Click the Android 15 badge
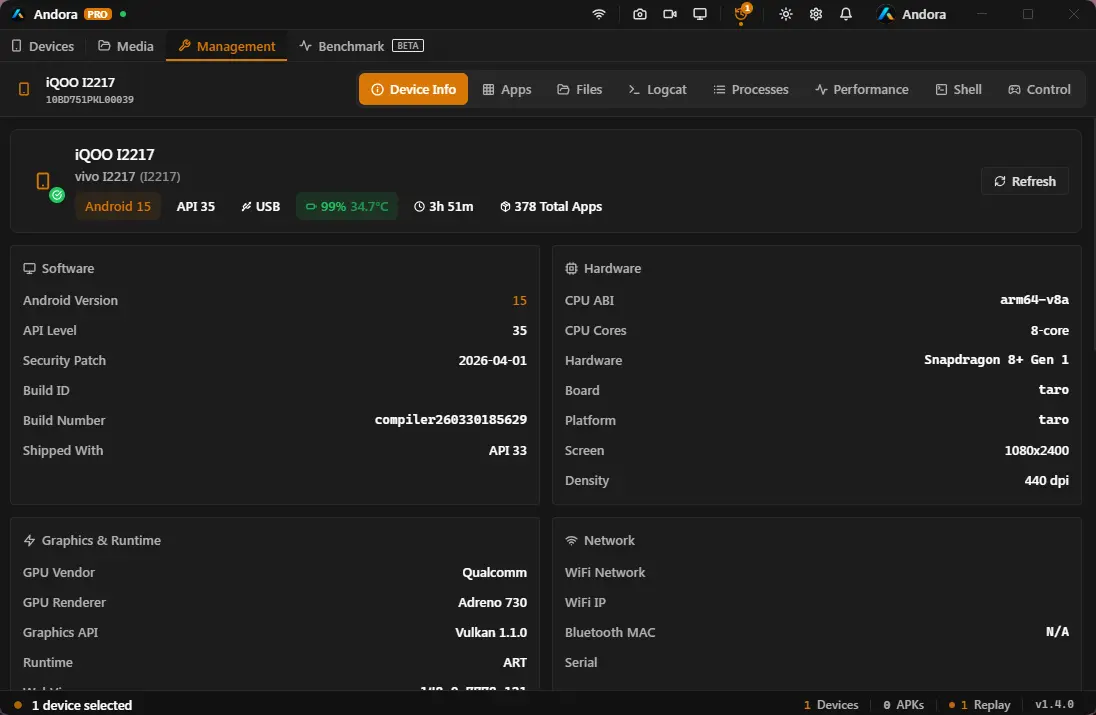This screenshot has height=715, width=1096. 117,206
